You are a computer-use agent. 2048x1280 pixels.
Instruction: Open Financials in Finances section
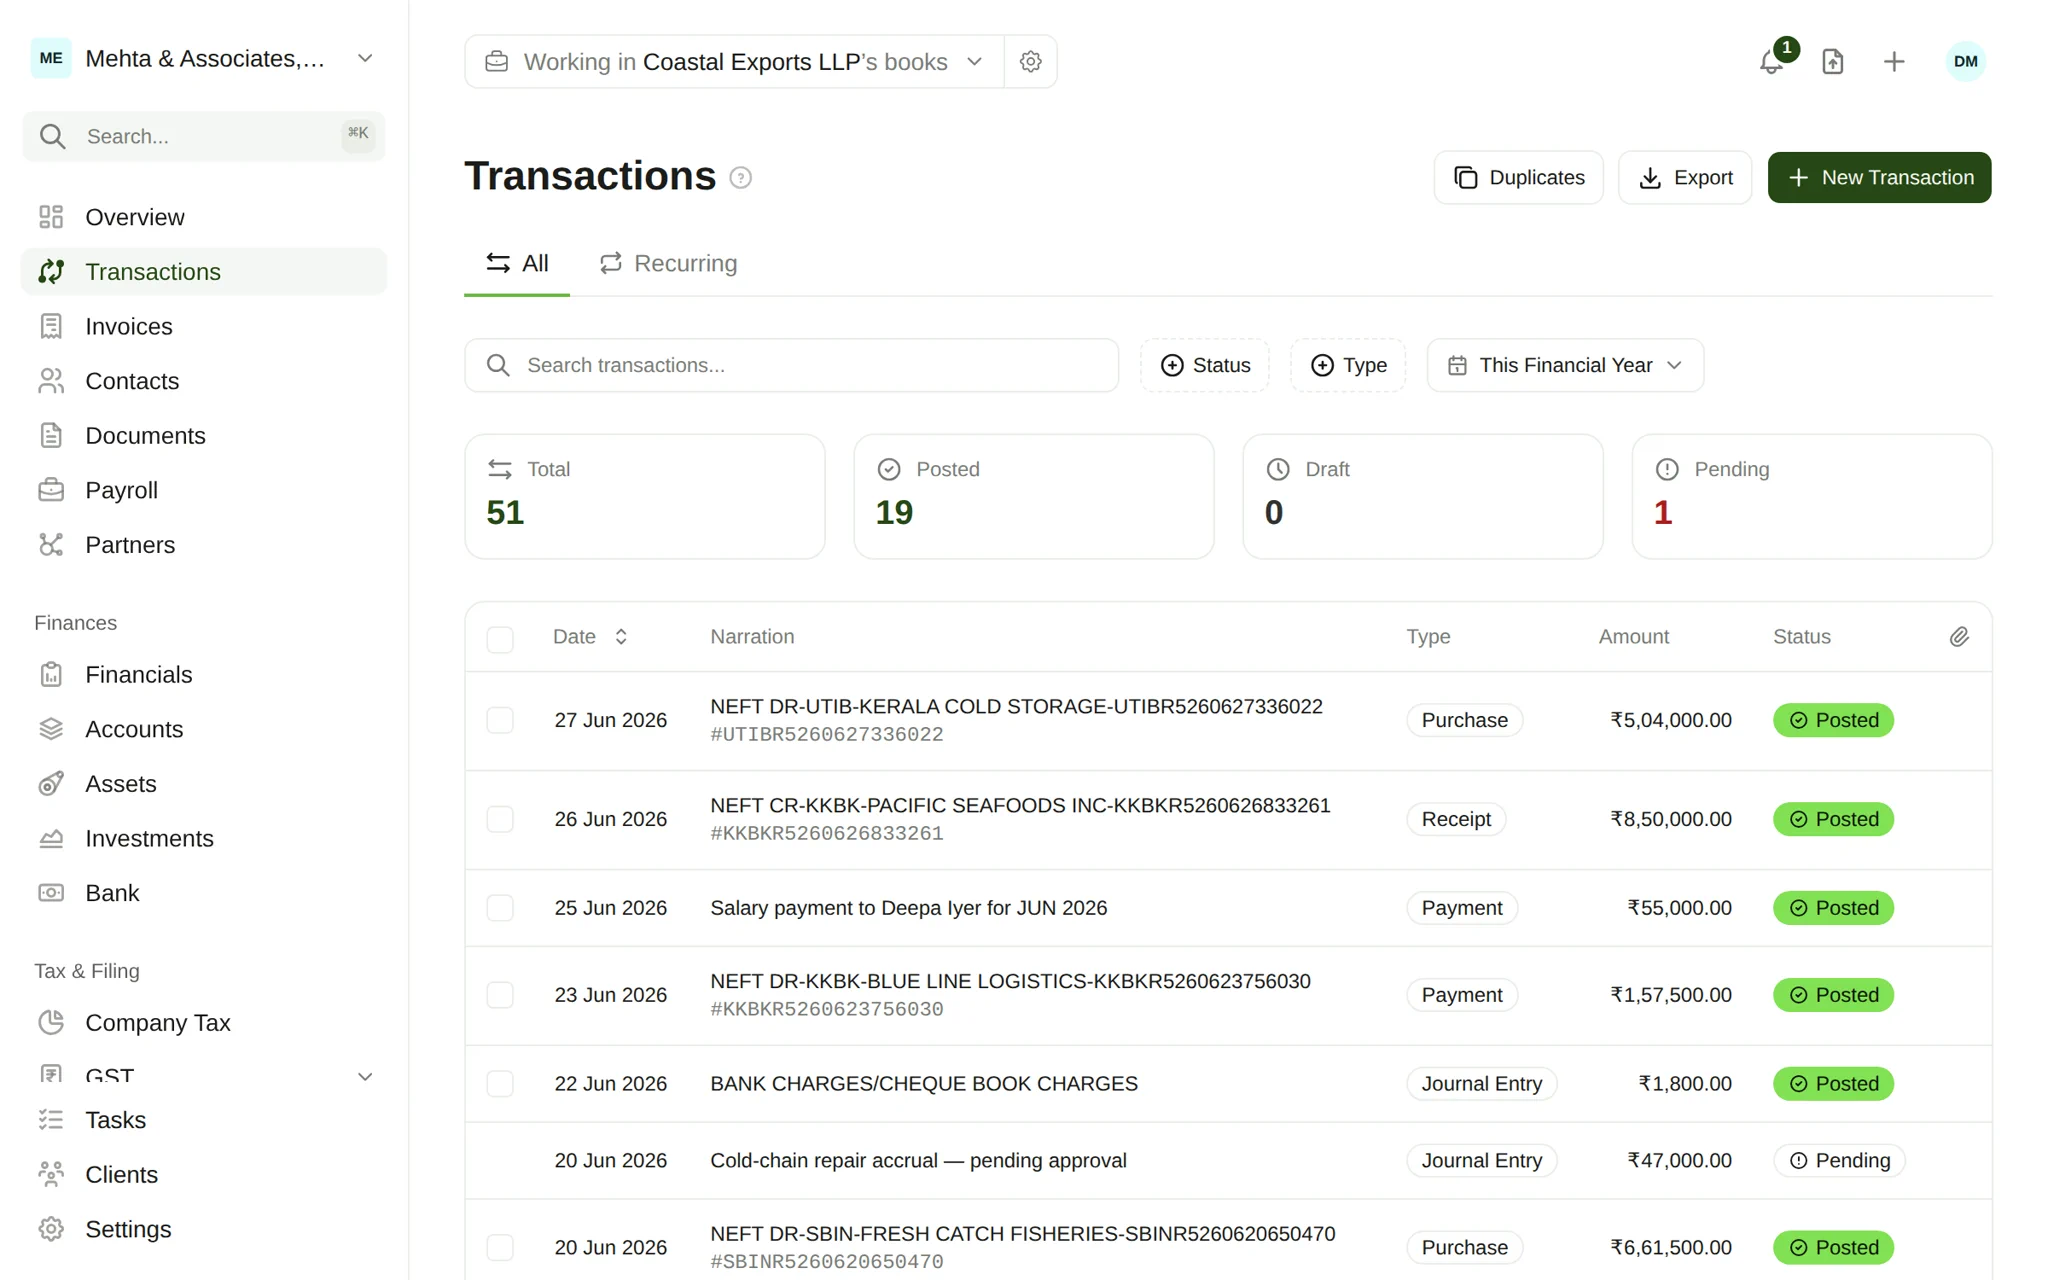pos(204,675)
